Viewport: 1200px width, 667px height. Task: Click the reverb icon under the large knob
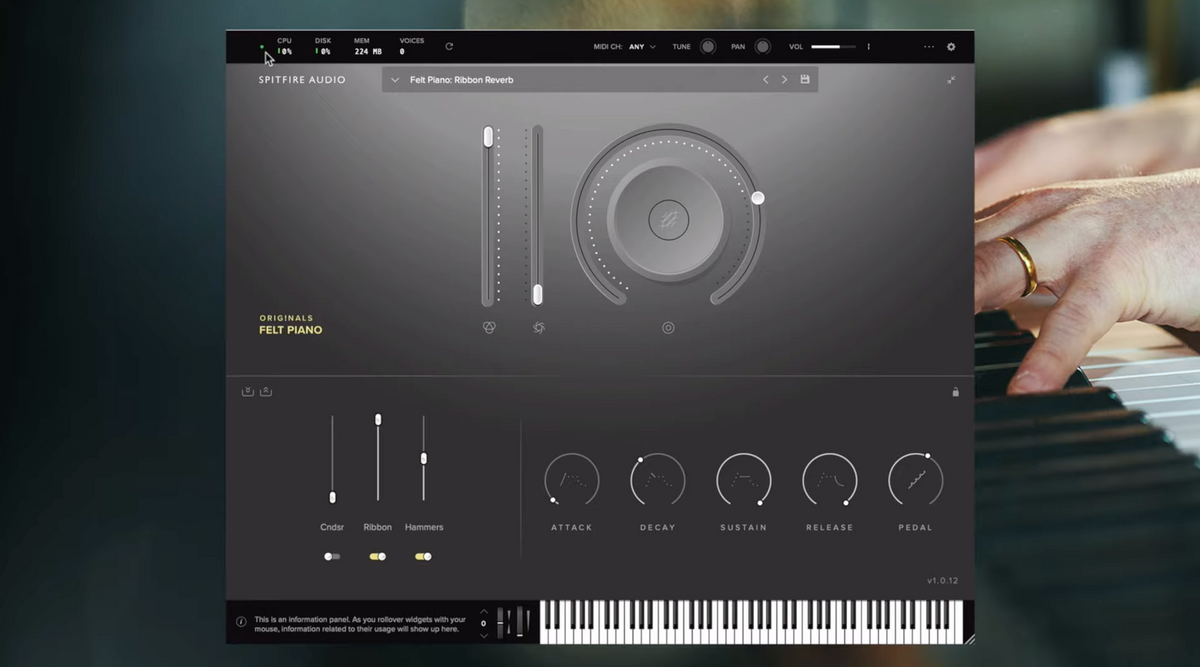pyautogui.click(x=668, y=328)
